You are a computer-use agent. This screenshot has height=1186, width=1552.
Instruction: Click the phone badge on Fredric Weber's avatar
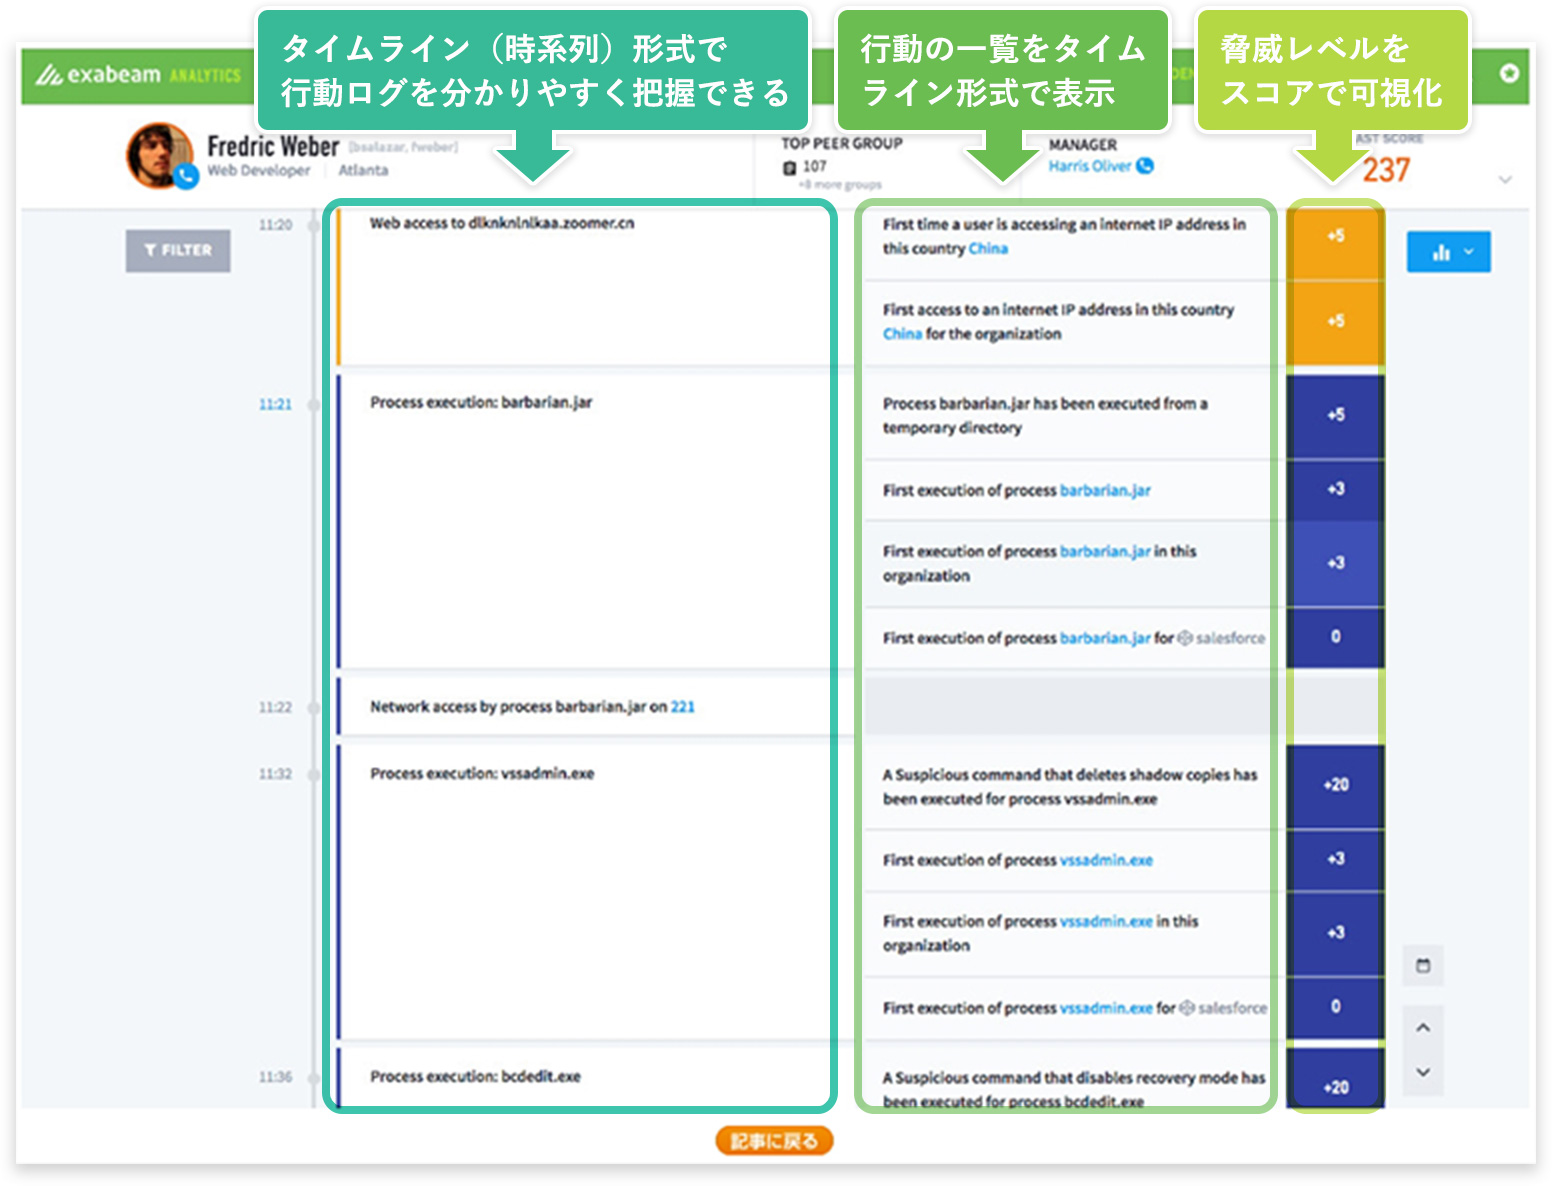coord(186,177)
